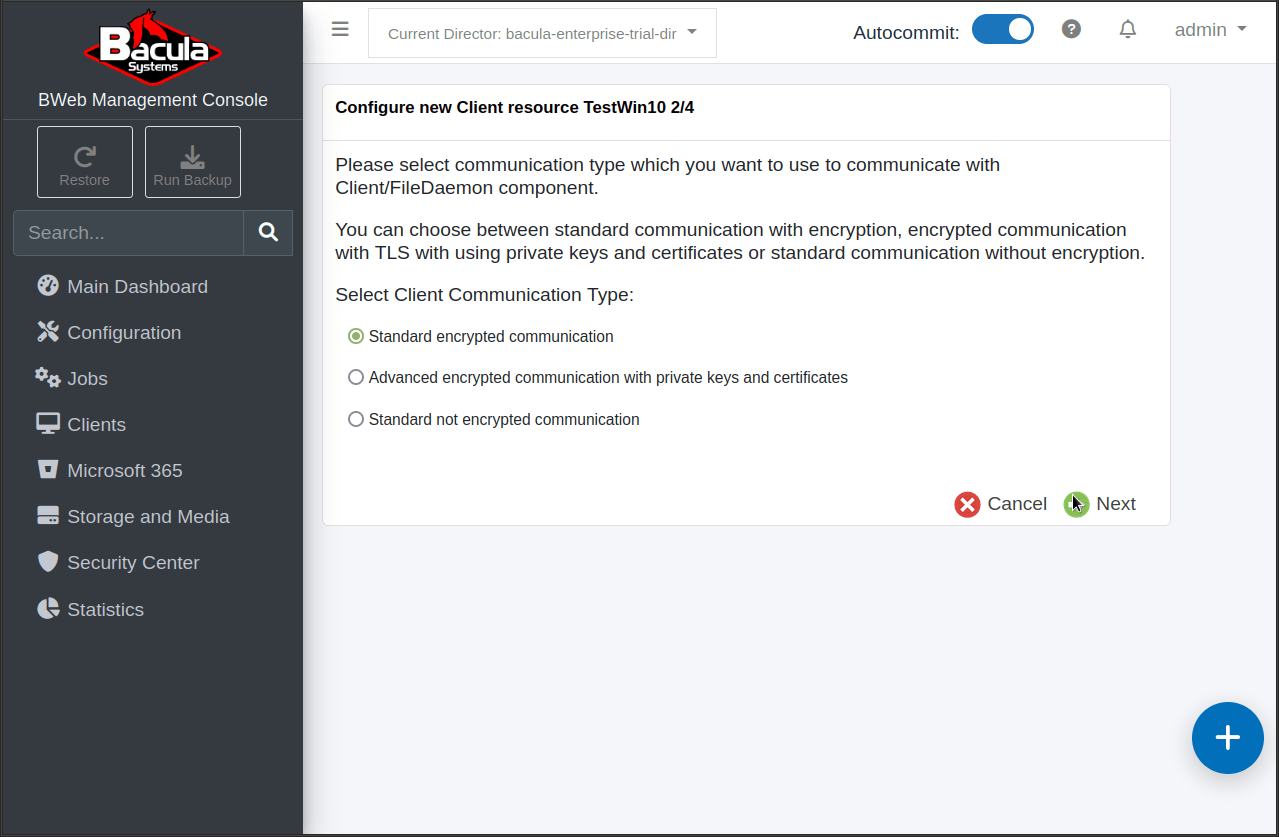Viewport: 1279px width, 837px height.
Task: Open help via question mark icon
Action: point(1071,29)
